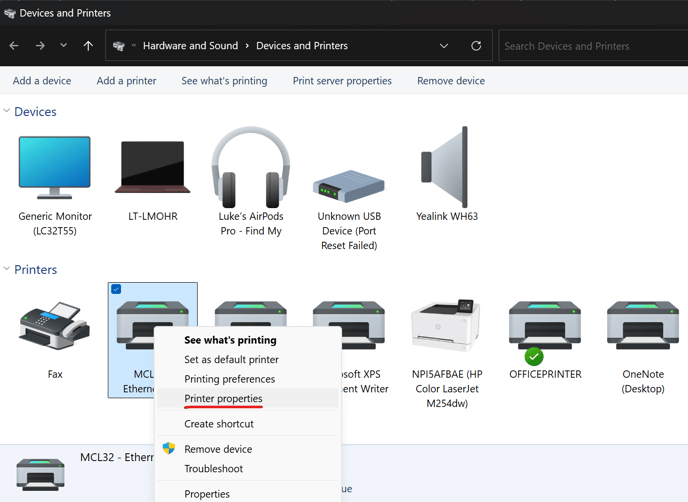Collapse the Printers section

click(7, 270)
